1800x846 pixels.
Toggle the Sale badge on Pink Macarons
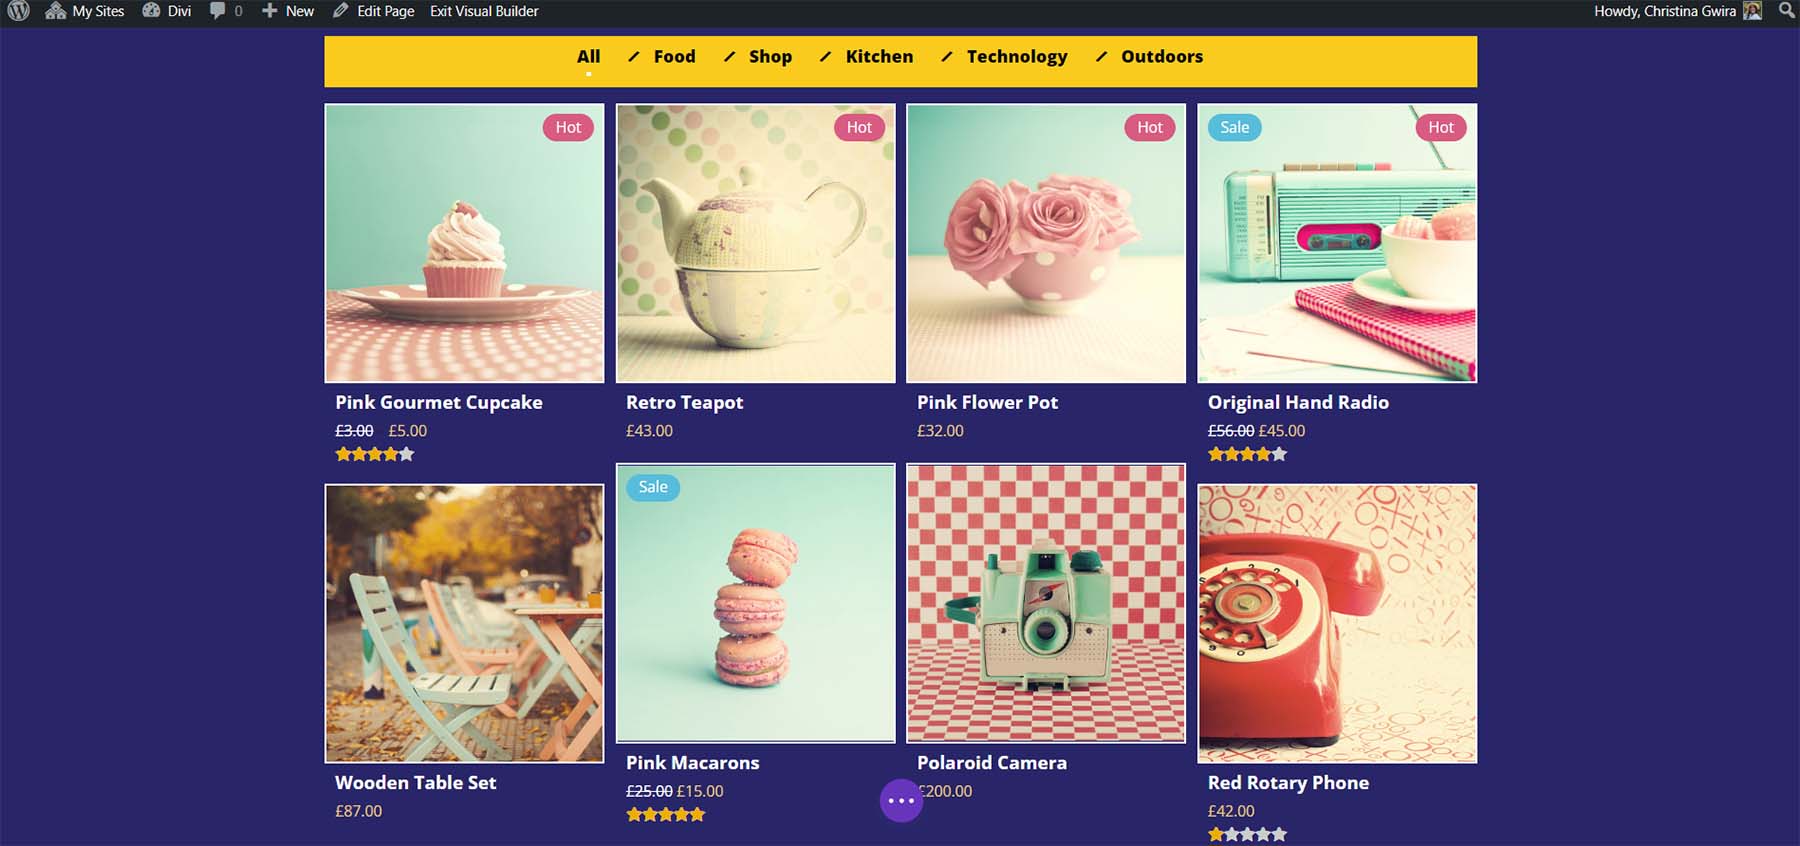point(652,487)
